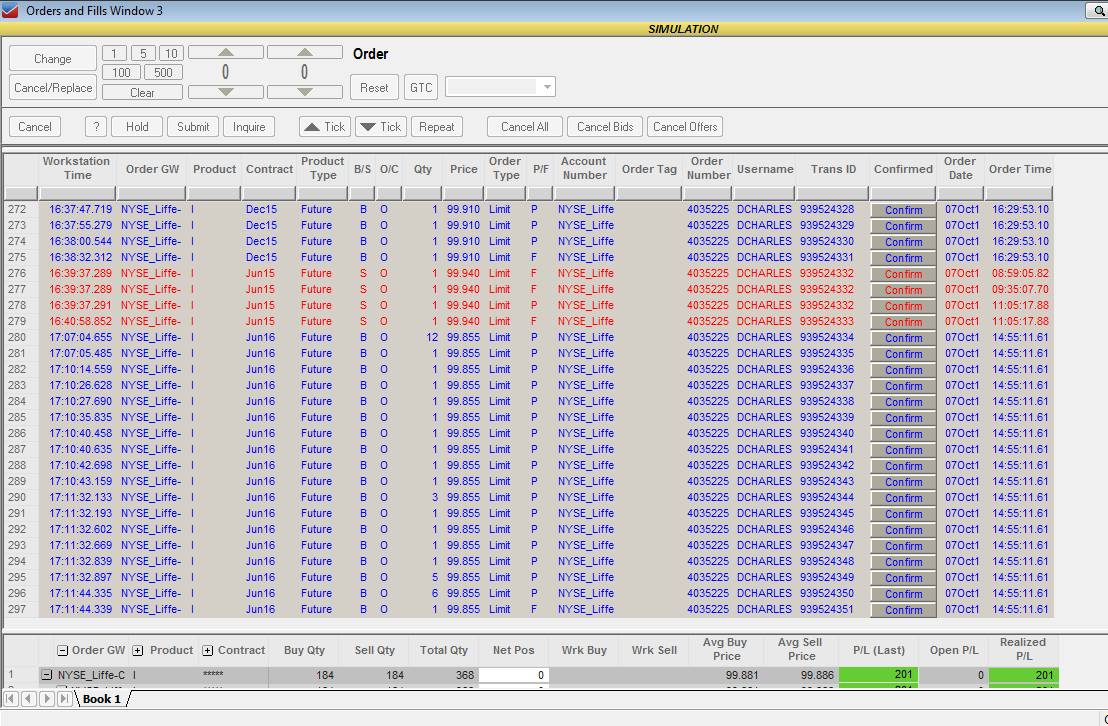Screen dimensions: 1108x726
Task: Confirm the order in row 276
Action: tap(903, 274)
